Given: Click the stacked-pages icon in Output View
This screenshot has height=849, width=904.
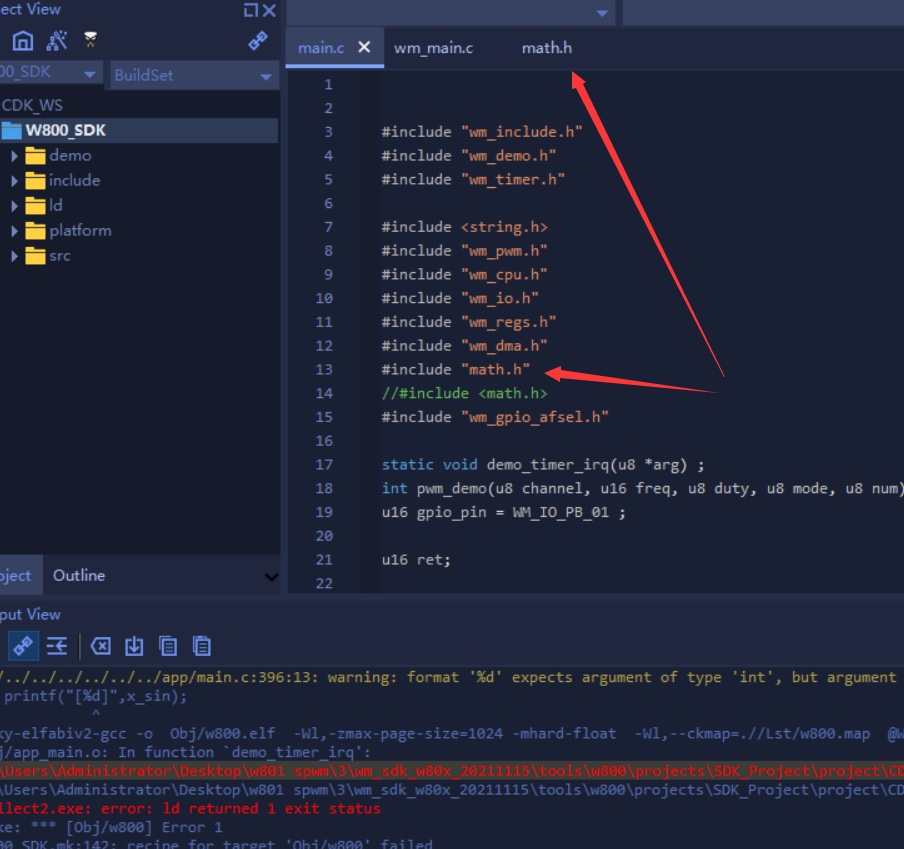Looking at the screenshot, I should [202, 645].
